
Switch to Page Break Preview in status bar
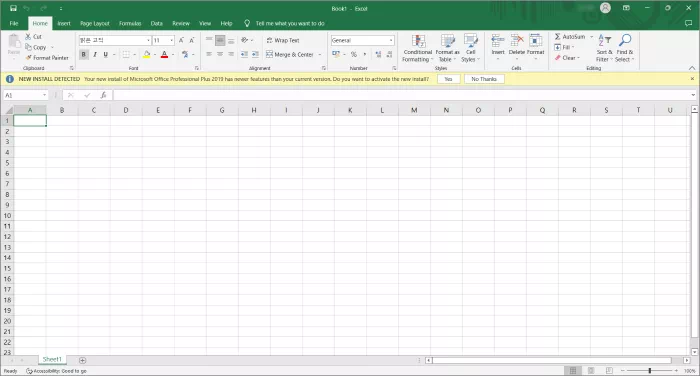point(609,371)
